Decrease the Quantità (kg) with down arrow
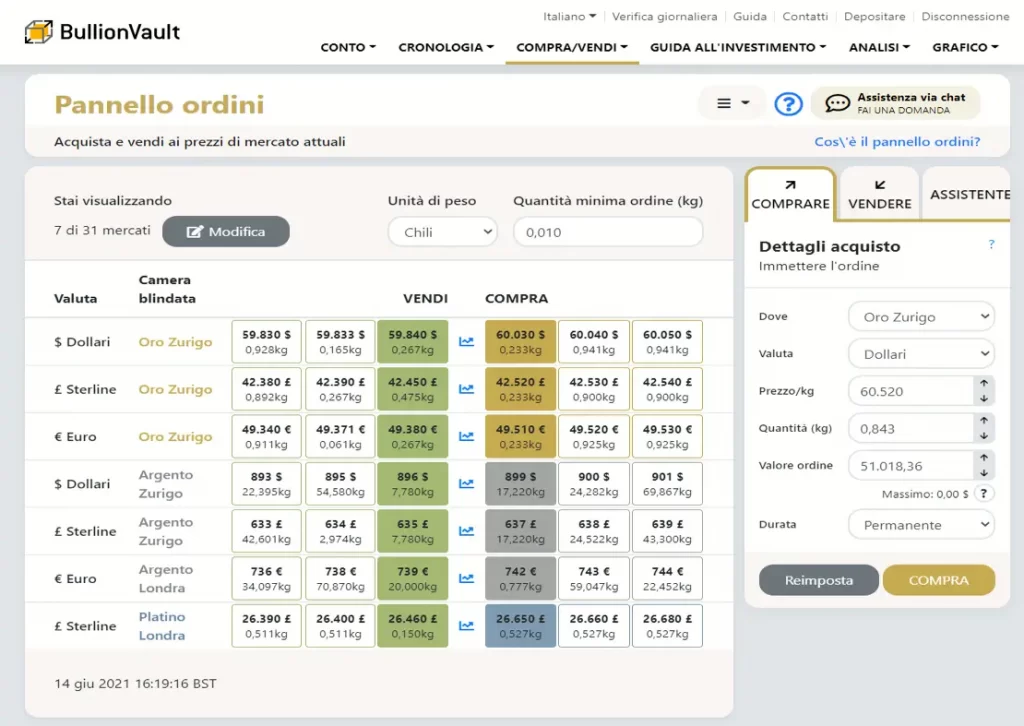1024x726 pixels. pos(984,436)
